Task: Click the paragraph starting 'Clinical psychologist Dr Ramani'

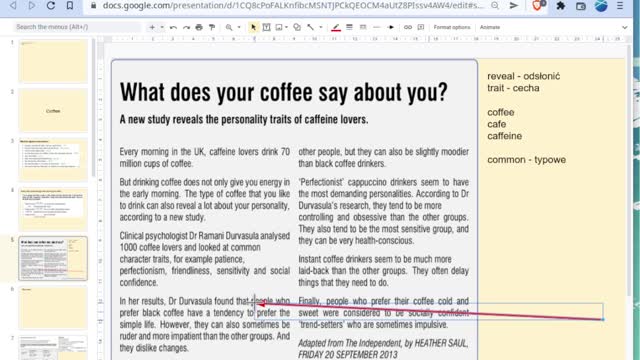Action: pos(204,259)
